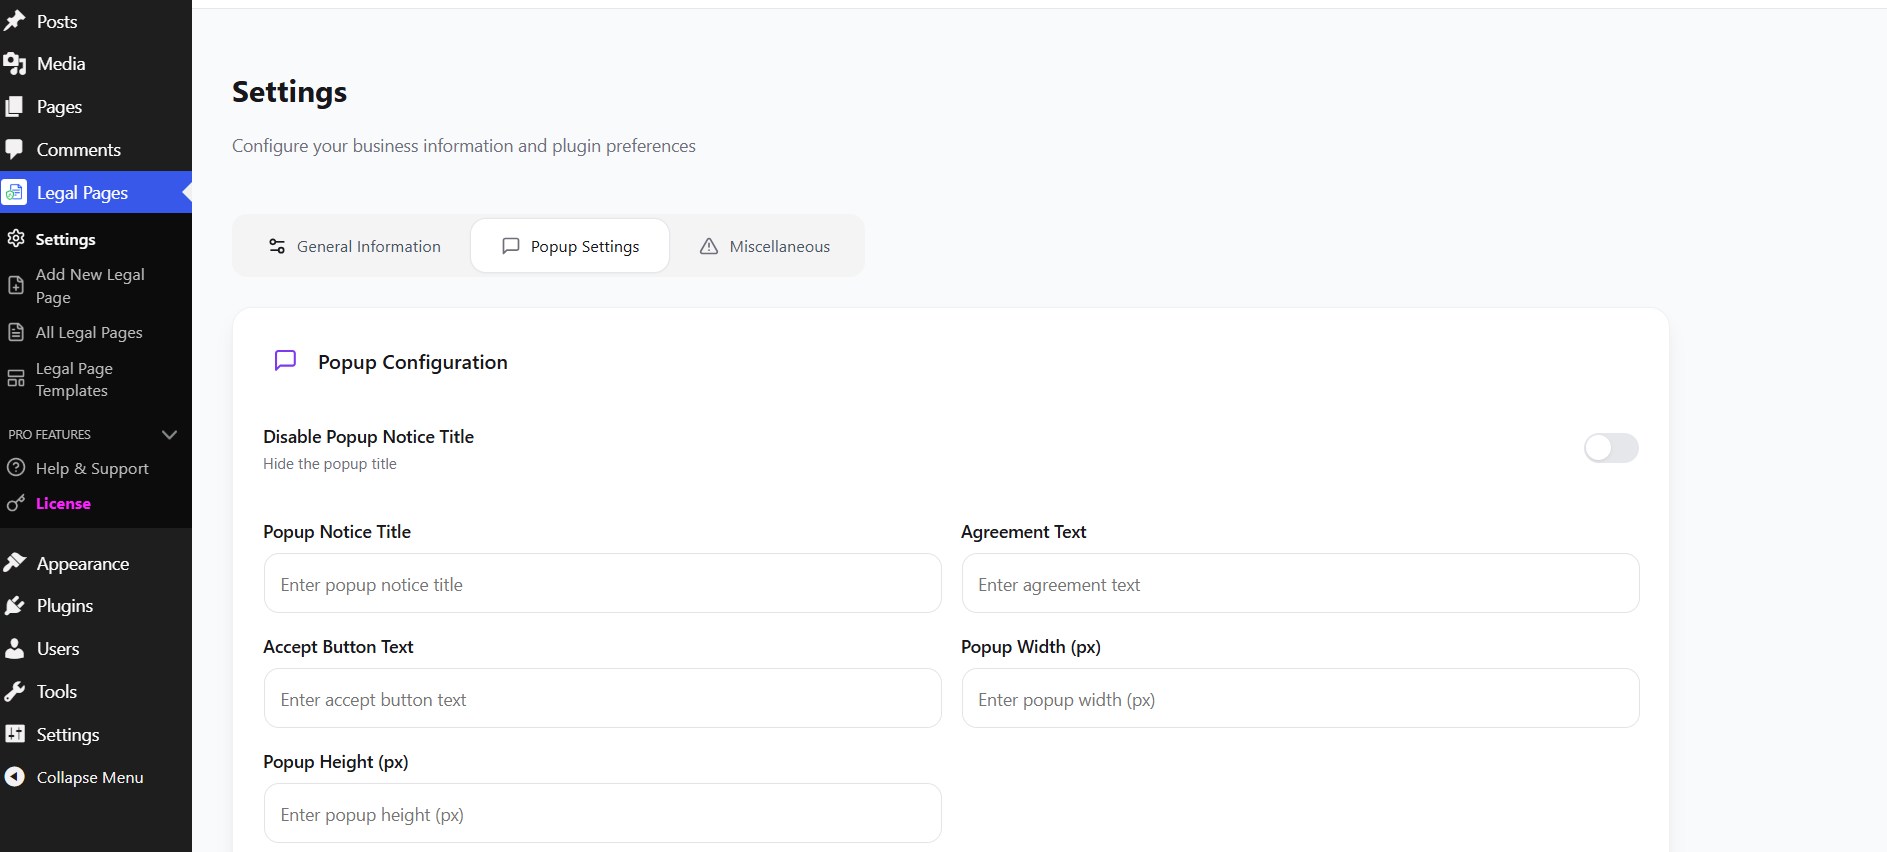
Task: Switch to General Information tab
Action: coord(354,246)
